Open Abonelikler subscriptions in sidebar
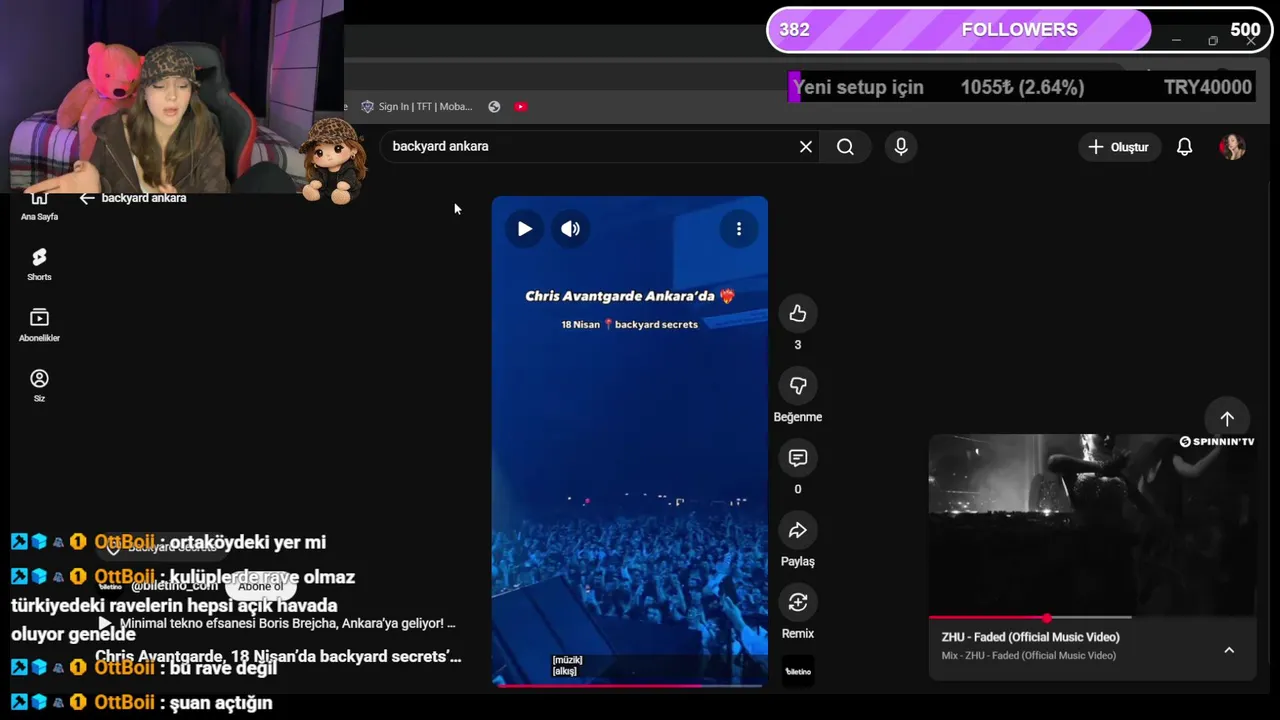 pos(39,325)
